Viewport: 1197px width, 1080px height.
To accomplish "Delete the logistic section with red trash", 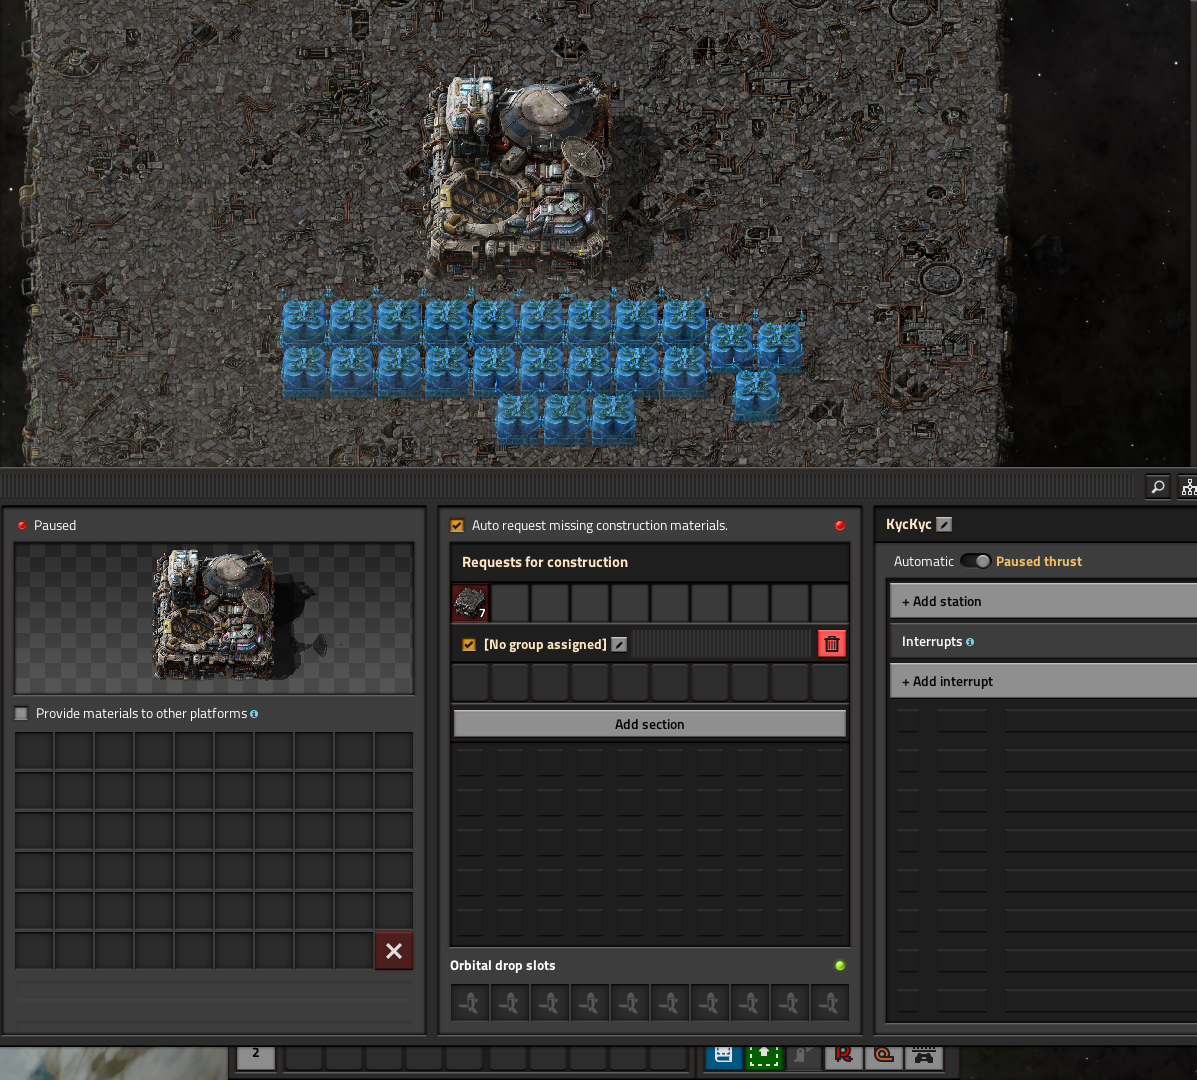I will 831,643.
